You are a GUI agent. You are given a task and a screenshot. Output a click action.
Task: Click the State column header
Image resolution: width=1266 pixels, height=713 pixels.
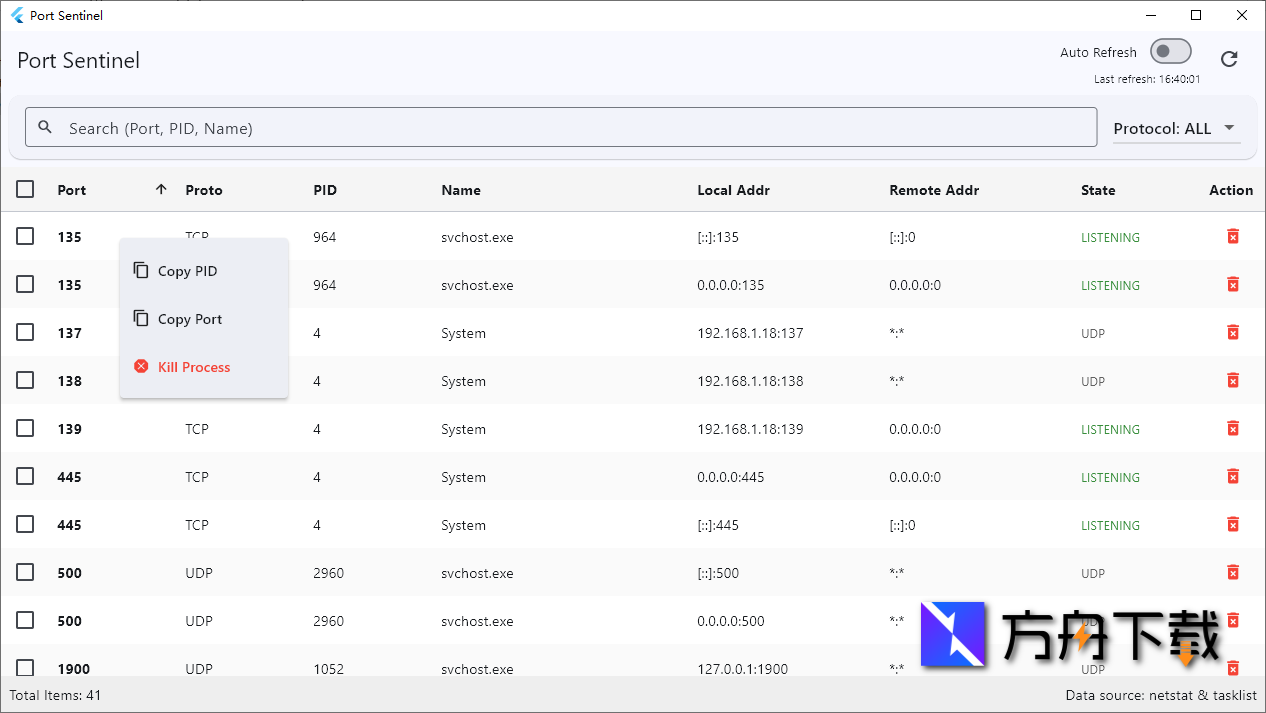tap(1098, 190)
